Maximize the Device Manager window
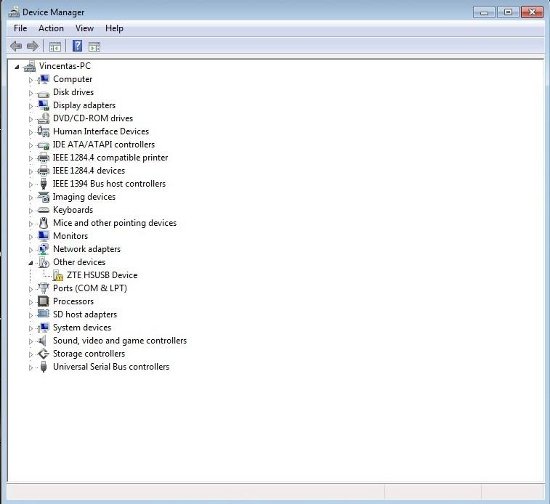Image resolution: width=550 pixels, height=504 pixels. tap(508, 12)
